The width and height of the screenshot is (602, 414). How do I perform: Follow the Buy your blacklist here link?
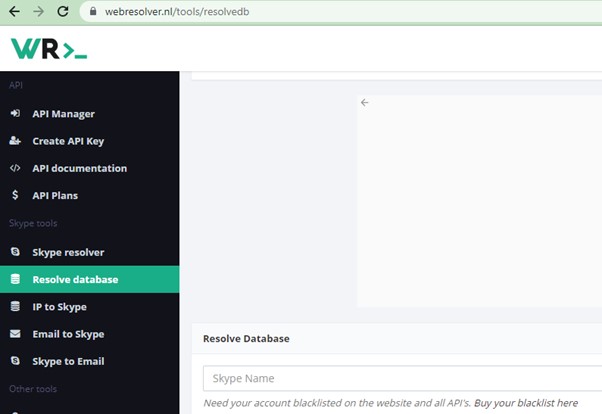526,403
